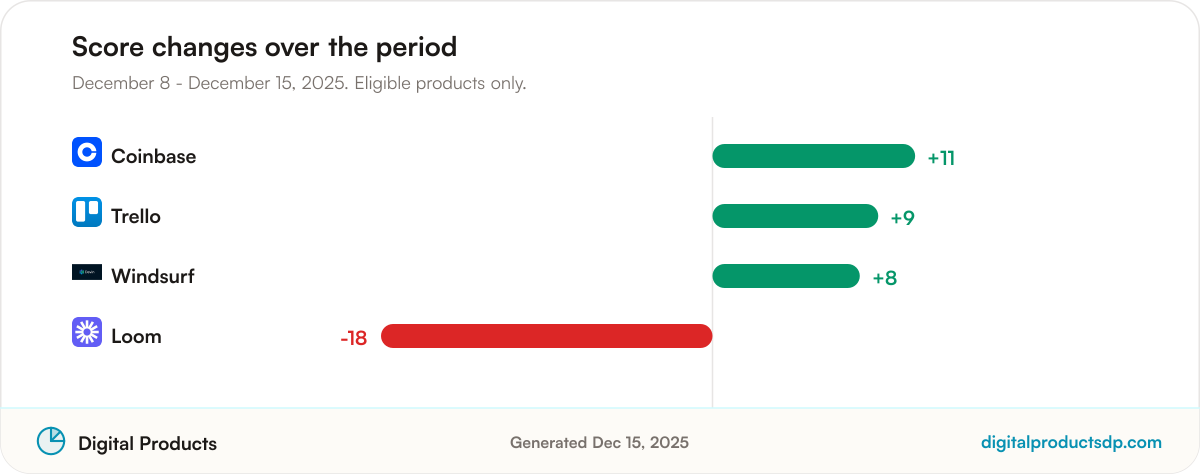
Task: Click the Generated Dec 15, 2025 text
Action: pos(599,442)
